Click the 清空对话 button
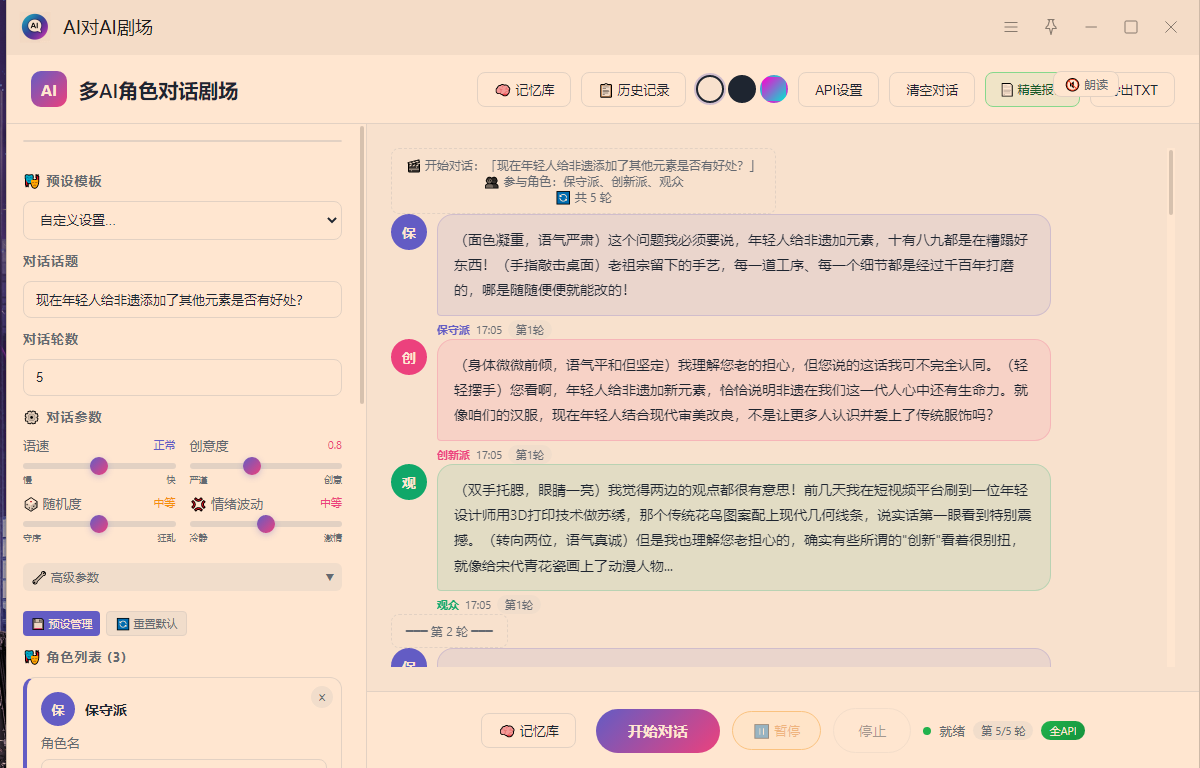 coord(932,90)
